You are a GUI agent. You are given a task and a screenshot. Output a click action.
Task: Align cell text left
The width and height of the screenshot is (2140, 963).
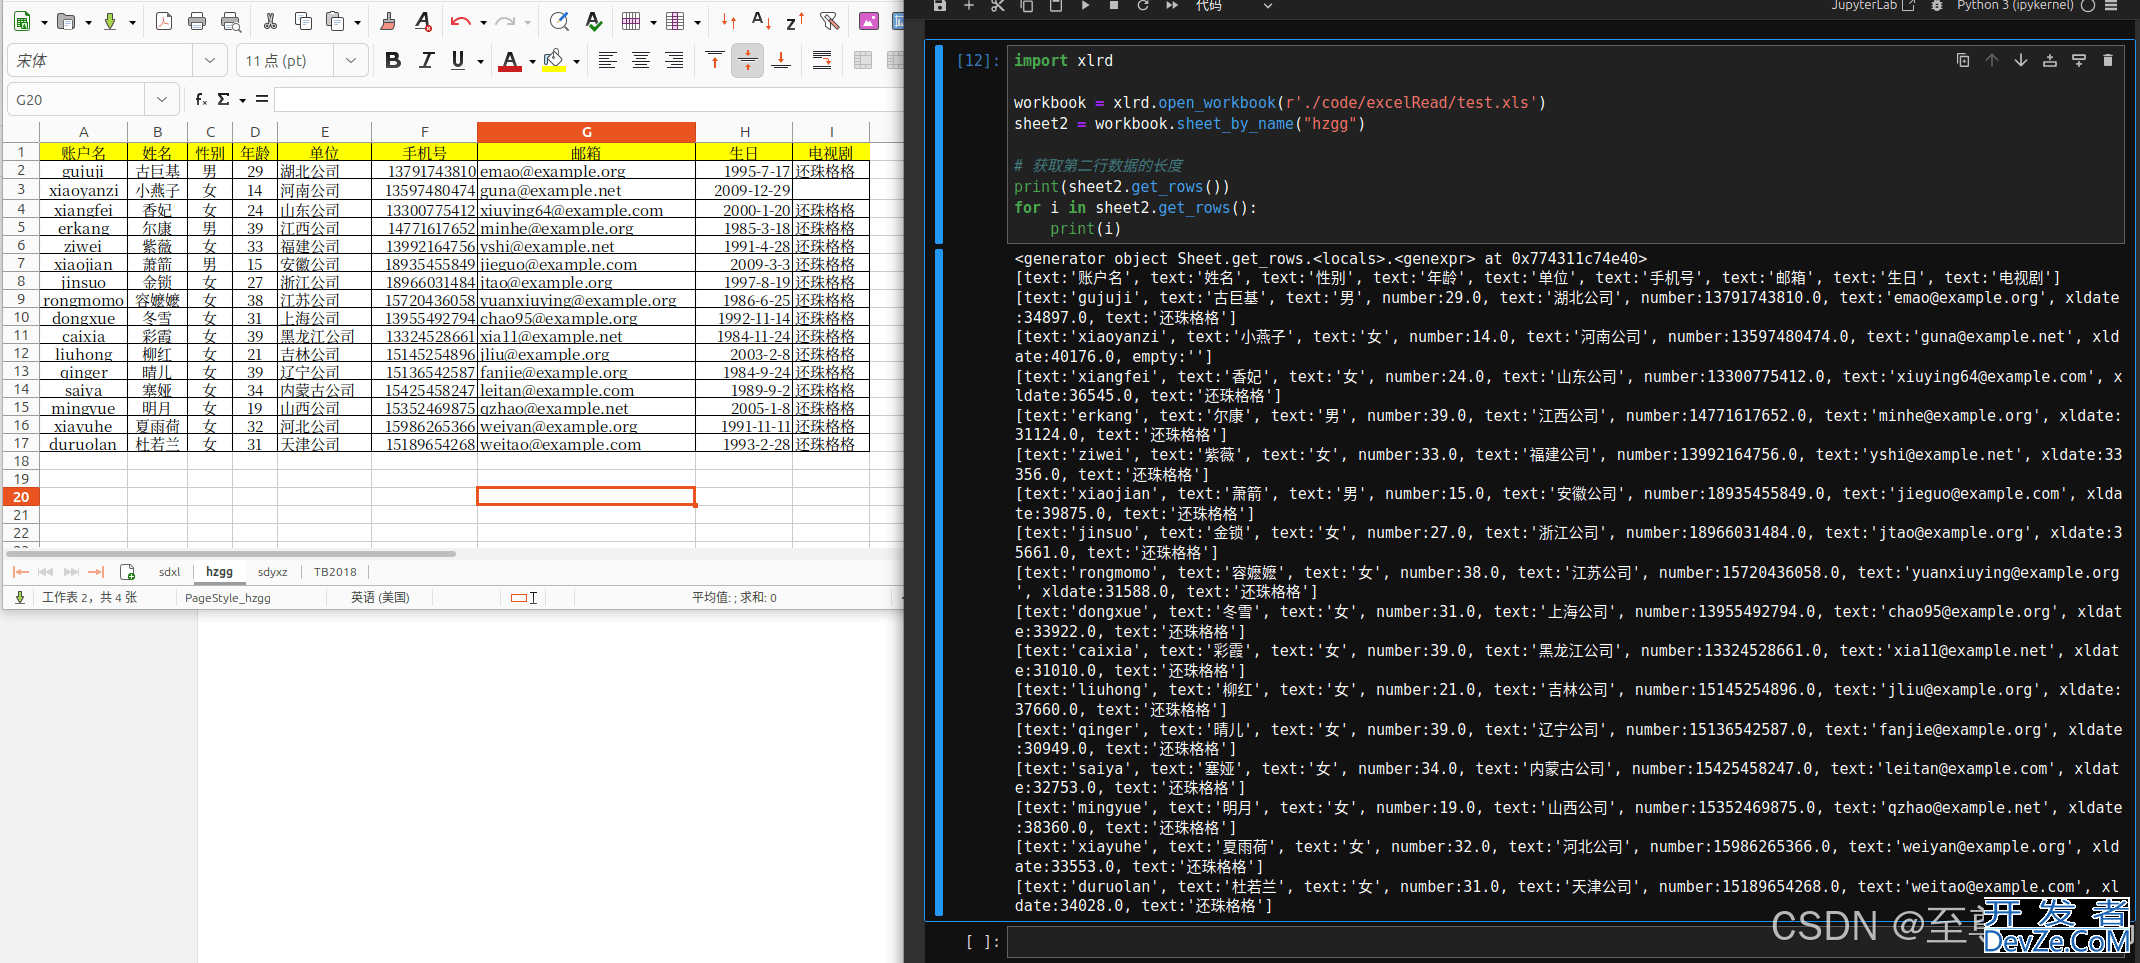click(607, 61)
